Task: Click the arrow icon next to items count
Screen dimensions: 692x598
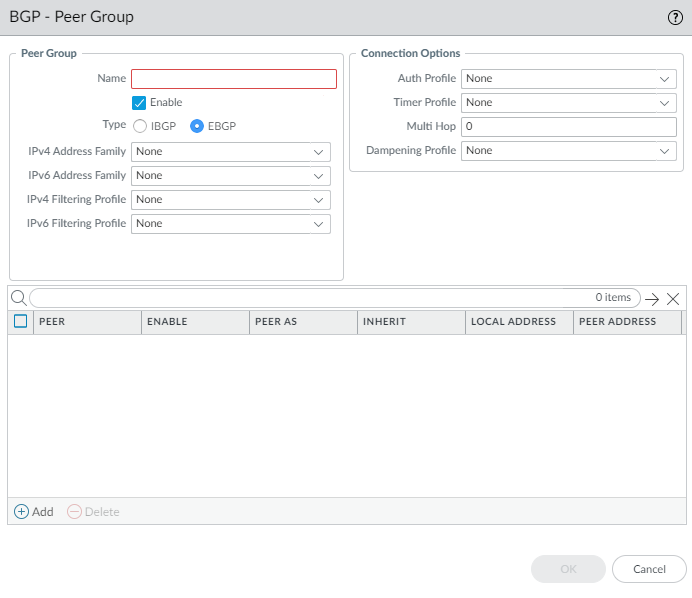Action: (x=652, y=299)
